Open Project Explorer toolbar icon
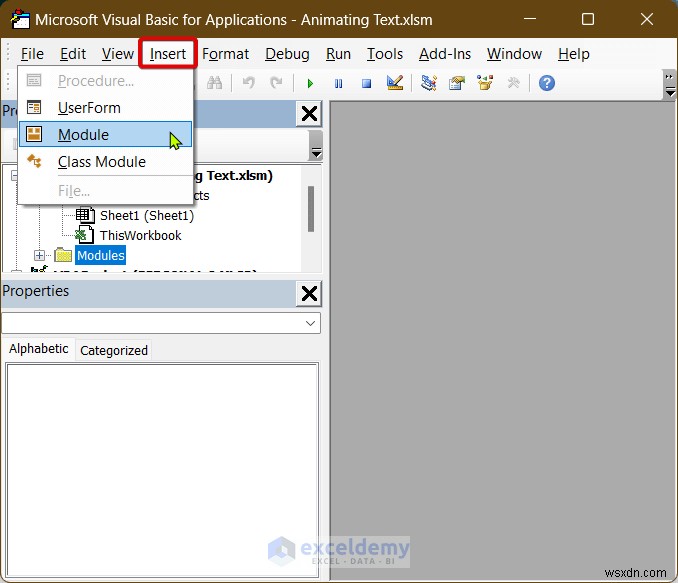 (429, 83)
